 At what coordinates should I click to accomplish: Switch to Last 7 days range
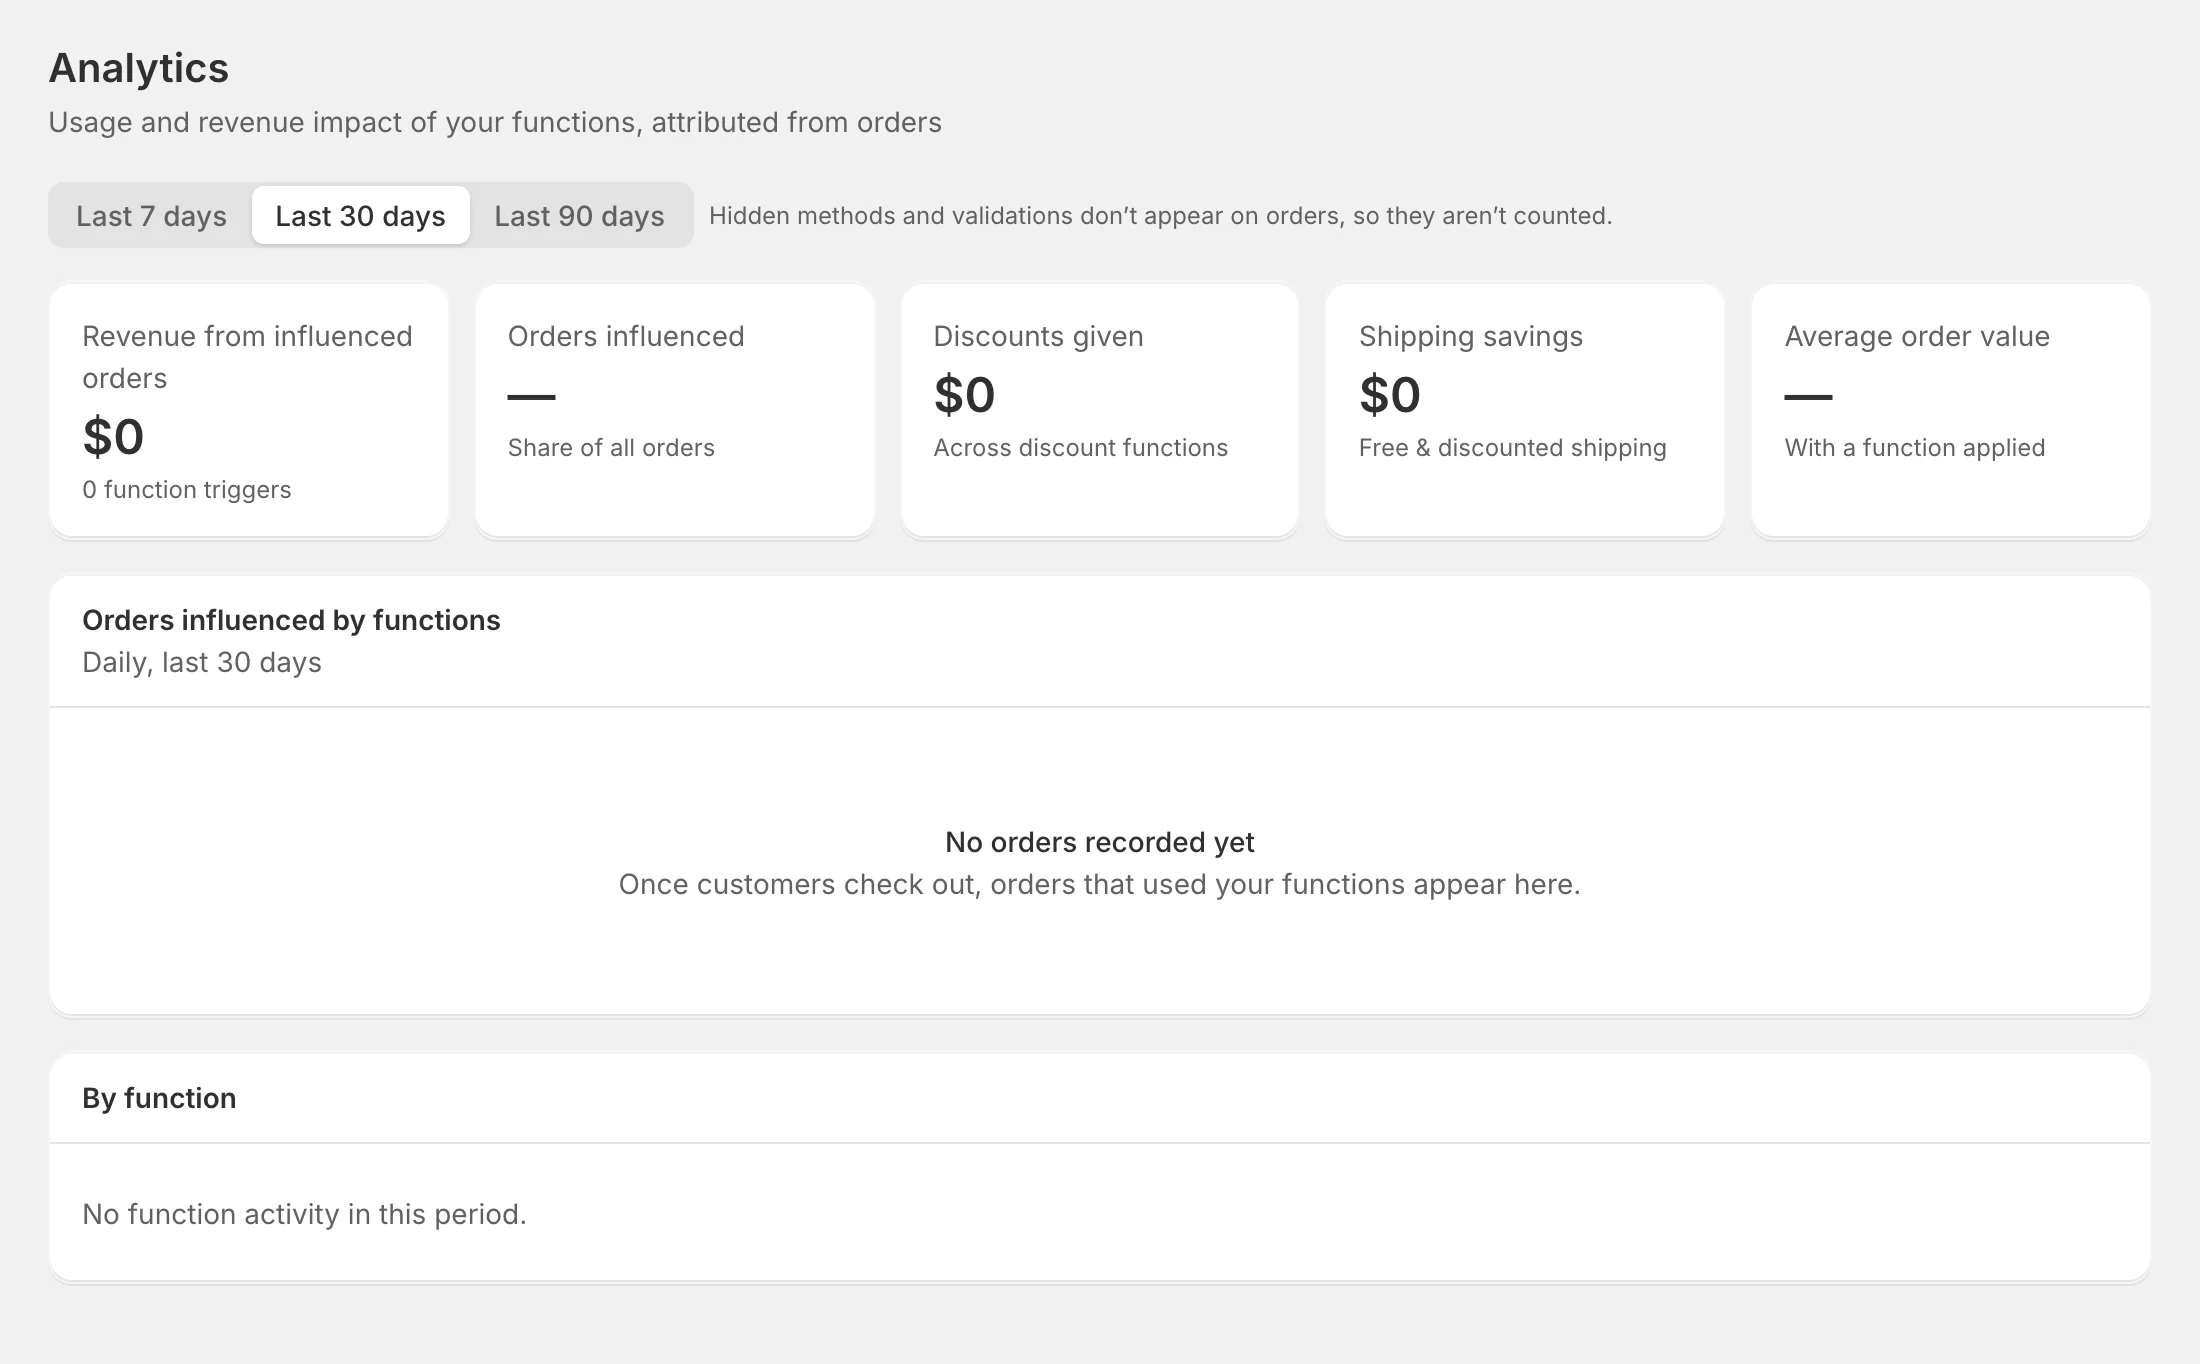(151, 215)
